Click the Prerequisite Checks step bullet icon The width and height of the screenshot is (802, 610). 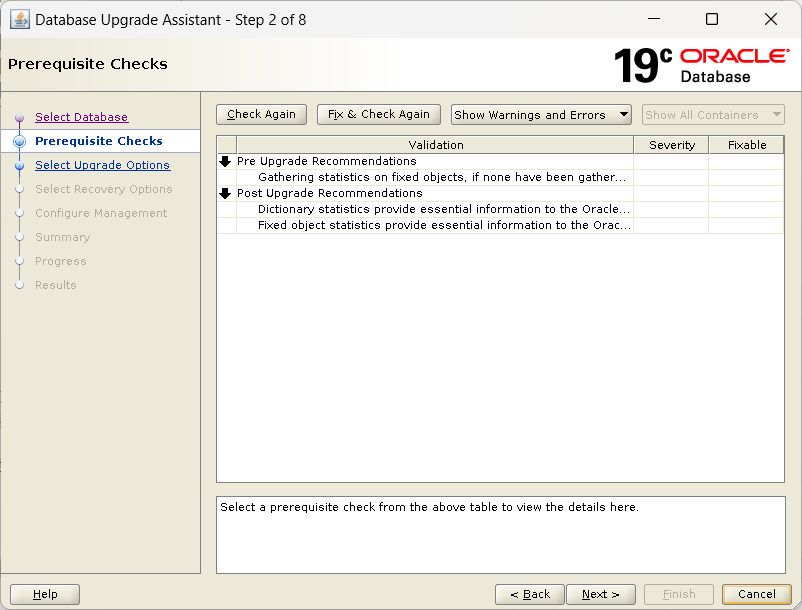click(19, 141)
